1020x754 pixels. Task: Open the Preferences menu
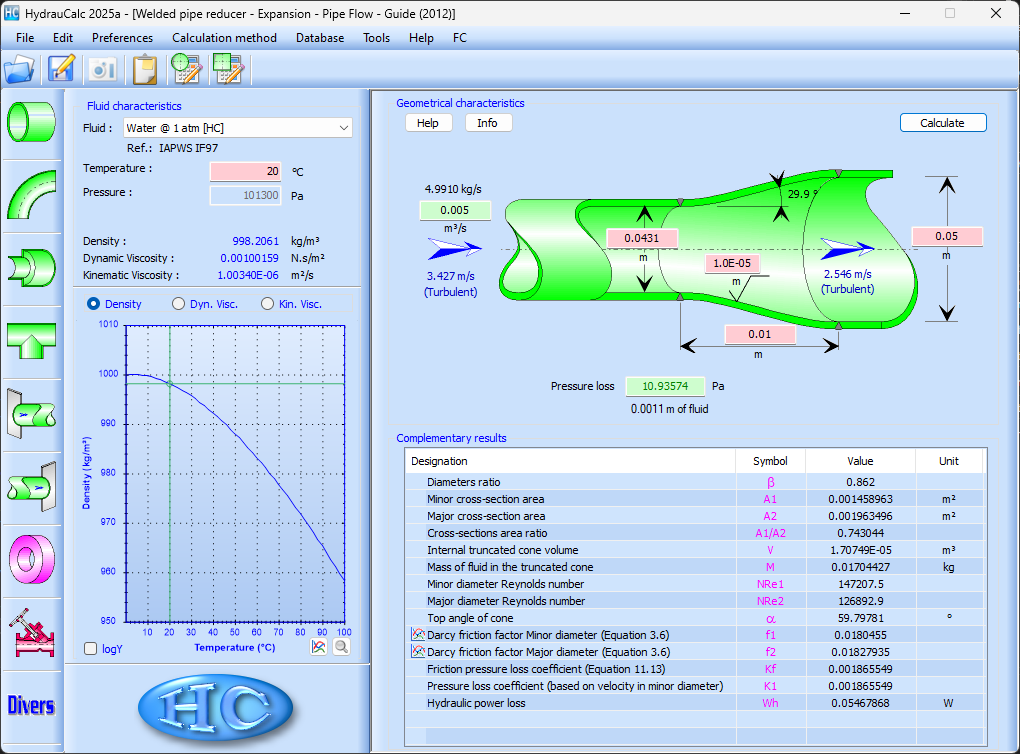click(x=122, y=38)
